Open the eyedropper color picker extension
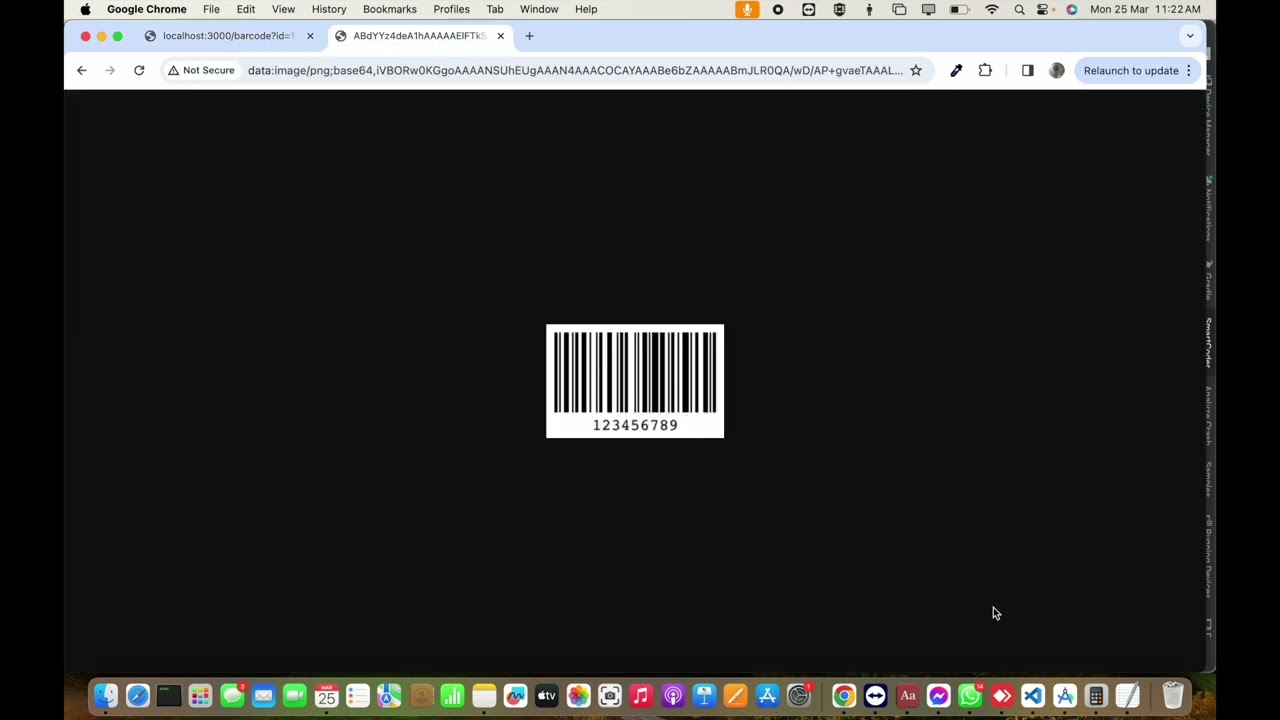Viewport: 1280px width, 720px height. click(x=956, y=70)
